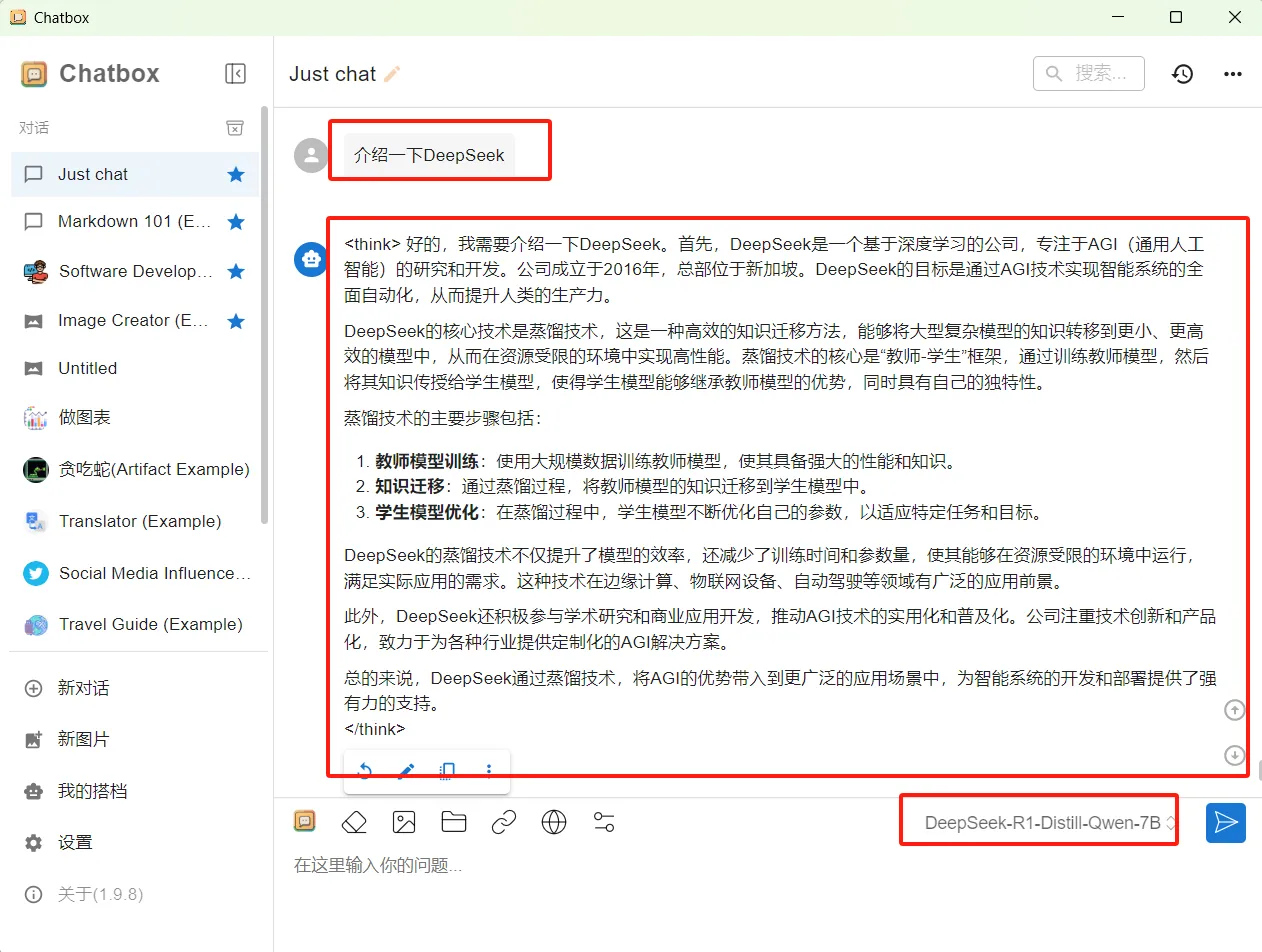Viewport: 1262px width, 952px height.
Task: Click the Chatbox logo icon in input toolbar
Action: [305, 821]
